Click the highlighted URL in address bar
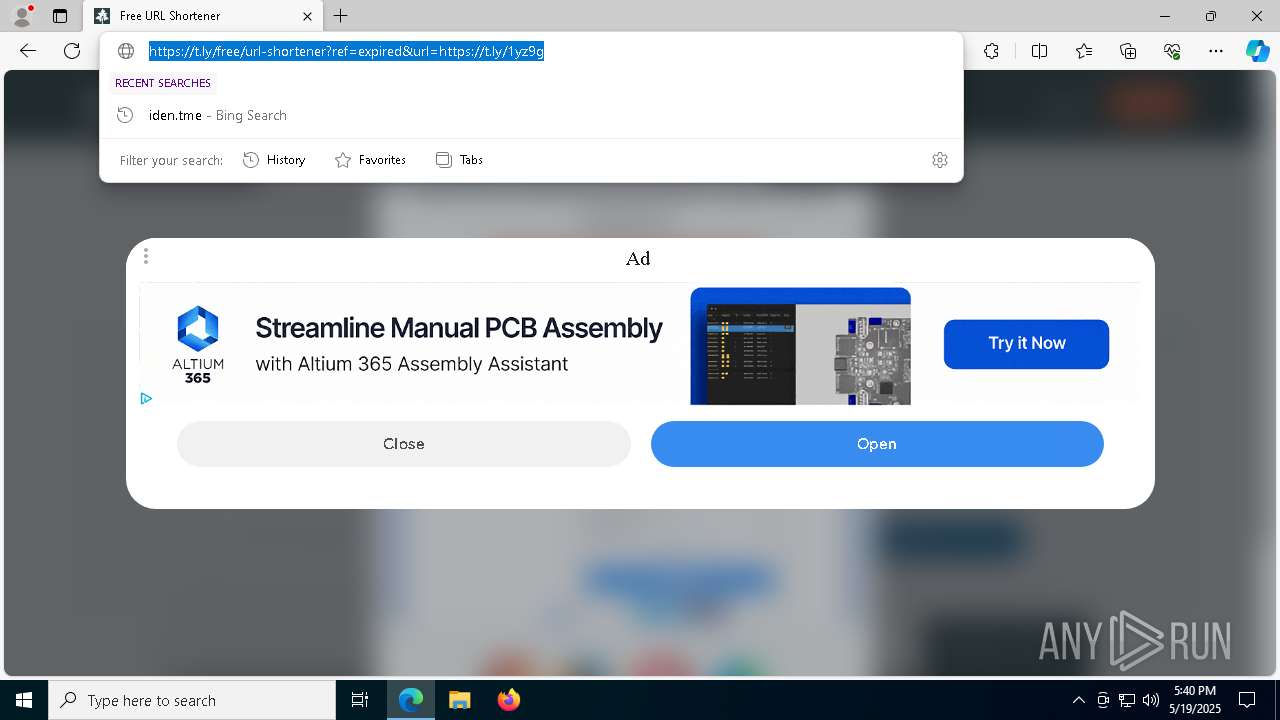 click(x=346, y=51)
